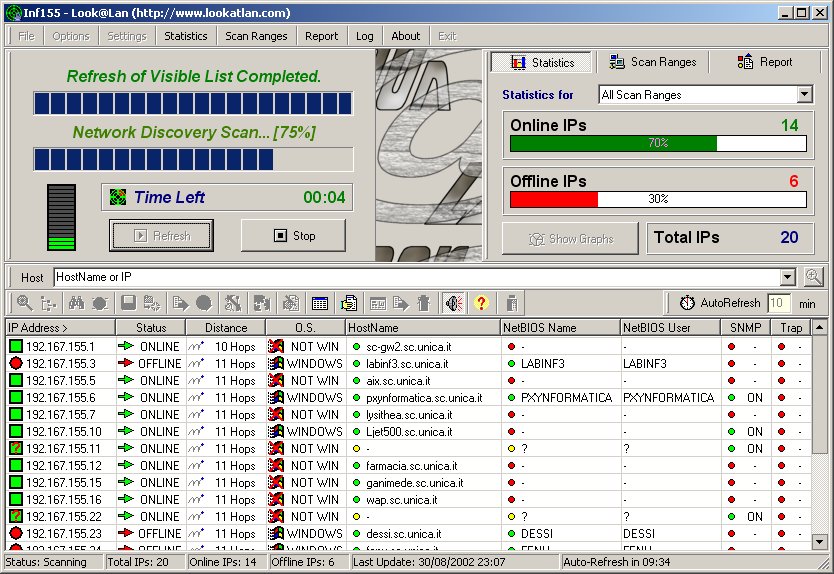The height and width of the screenshot is (574, 834).
Task: Open the Statistics menu
Action: (x=186, y=36)
